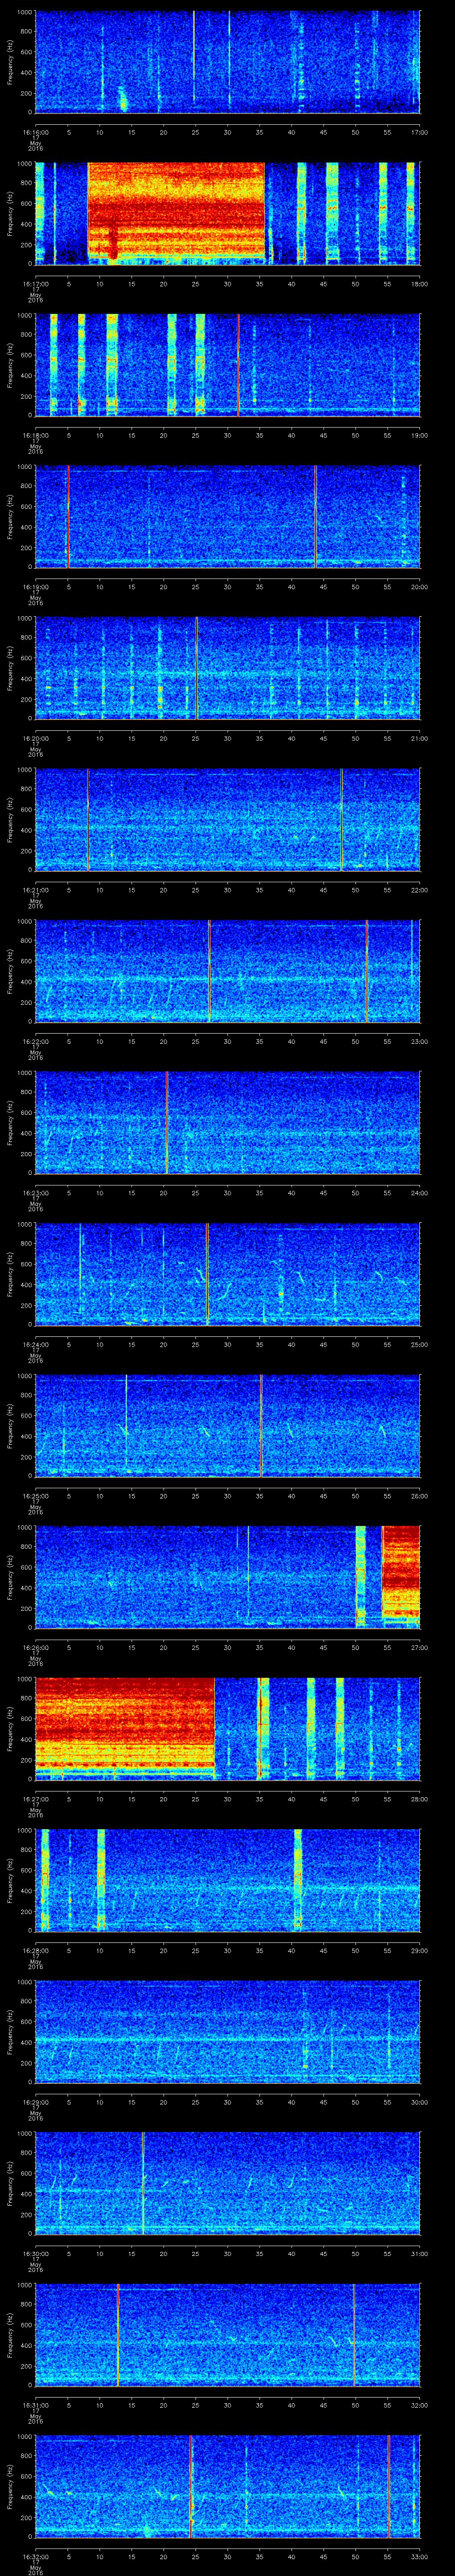The image size is (455, 2576).
Task: Click the '21:00' end time label
Action: 419,738
